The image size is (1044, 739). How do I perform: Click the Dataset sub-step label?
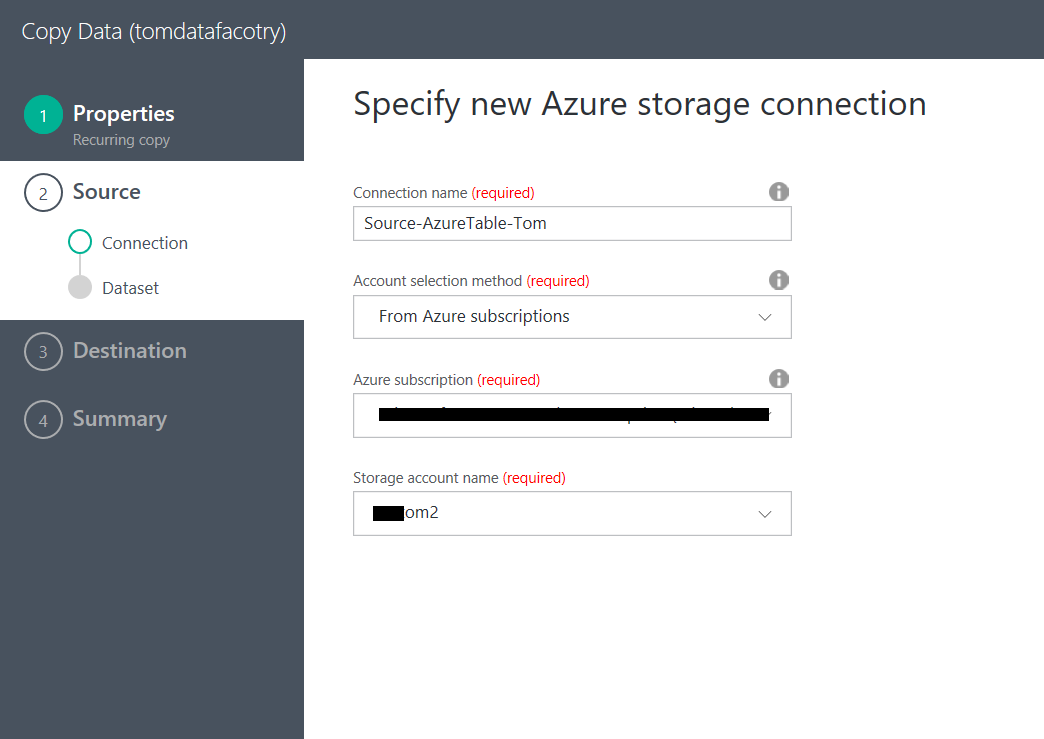tap(130, 288)
